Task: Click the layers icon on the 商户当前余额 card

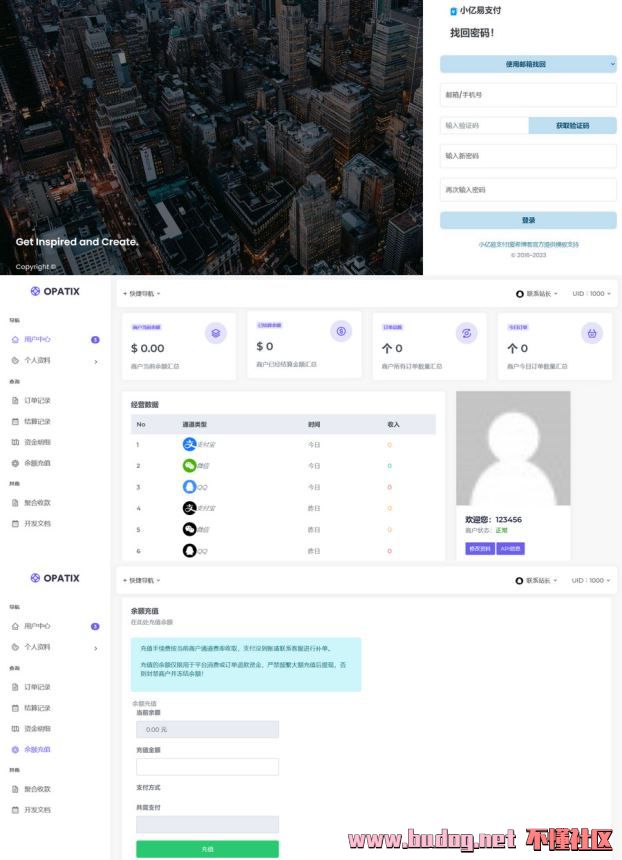Action: [x=215, y=333]
